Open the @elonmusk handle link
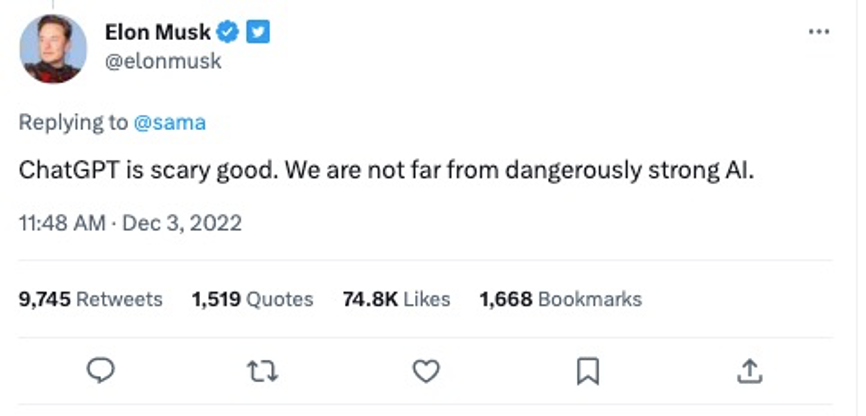Screen dimensions: 866x416 [162, 61]
